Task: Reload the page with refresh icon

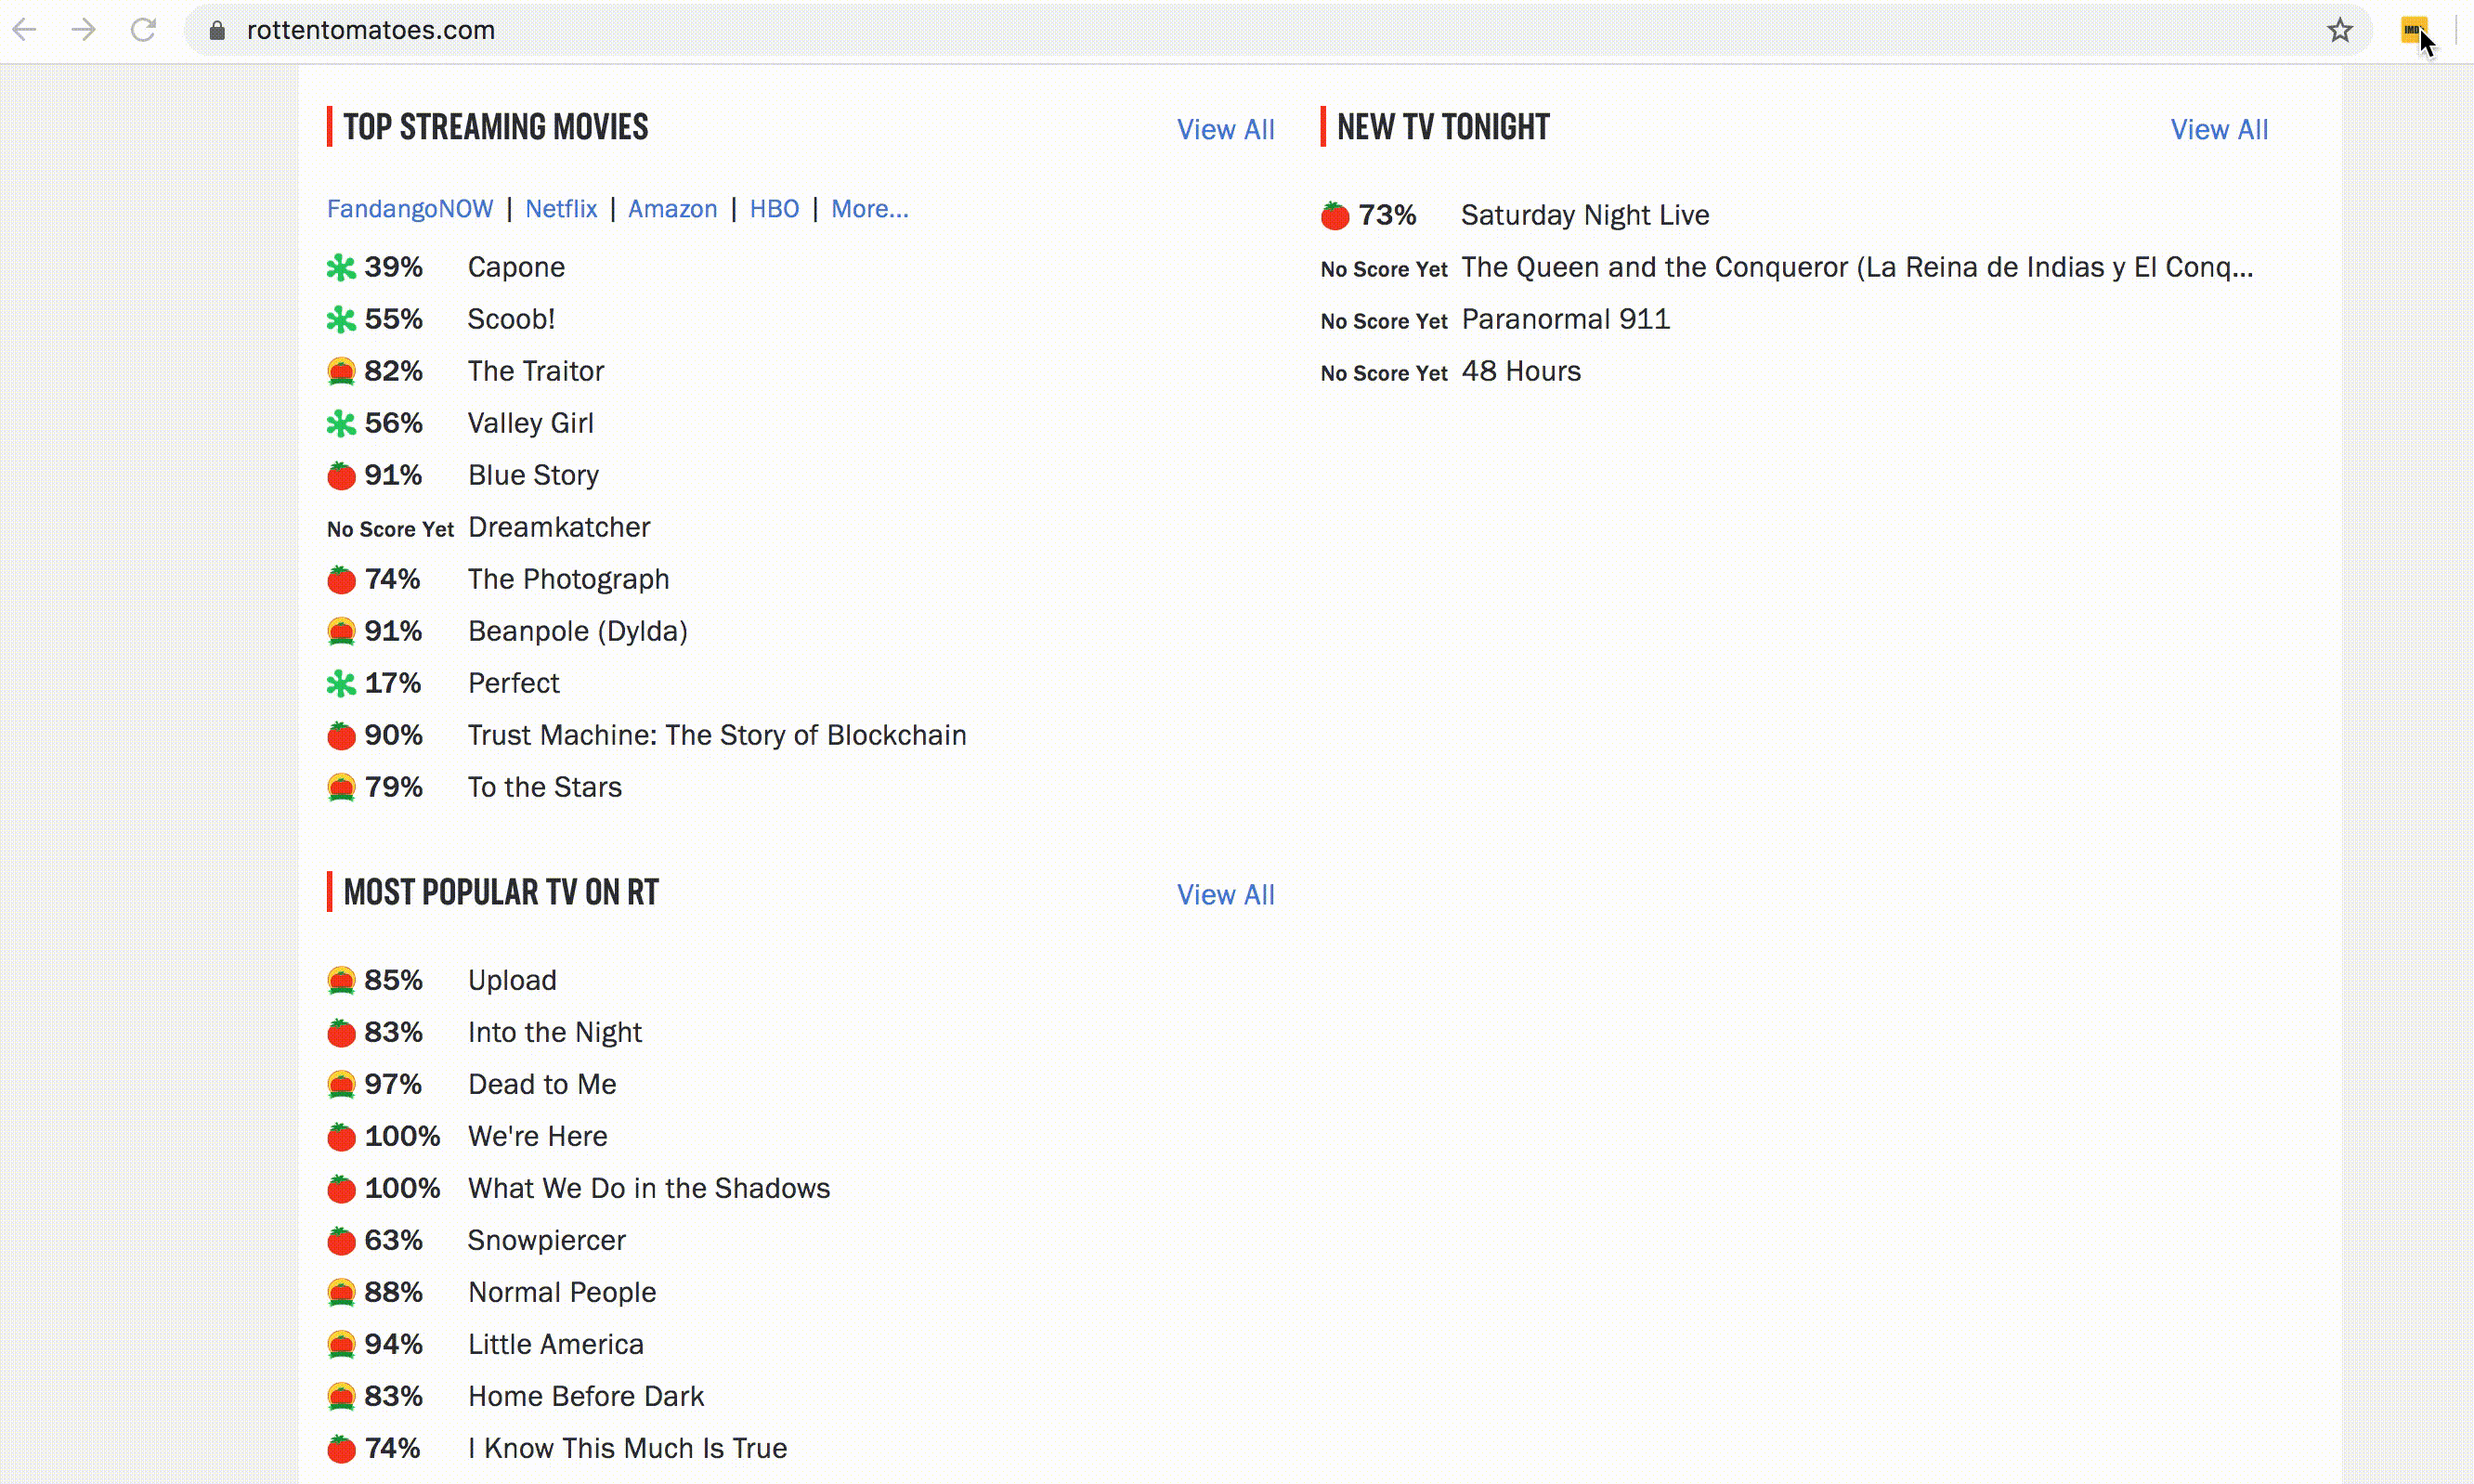Action: [x=143, y=30]
